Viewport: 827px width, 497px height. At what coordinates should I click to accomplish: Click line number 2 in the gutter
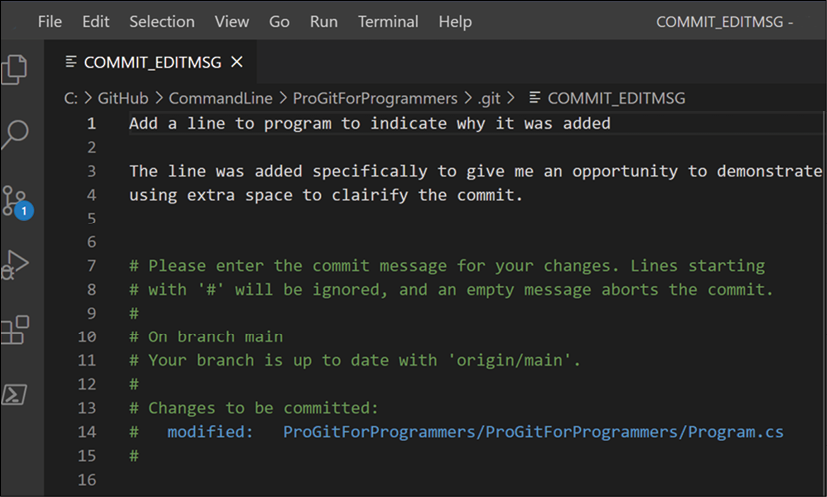pos(91,147)
